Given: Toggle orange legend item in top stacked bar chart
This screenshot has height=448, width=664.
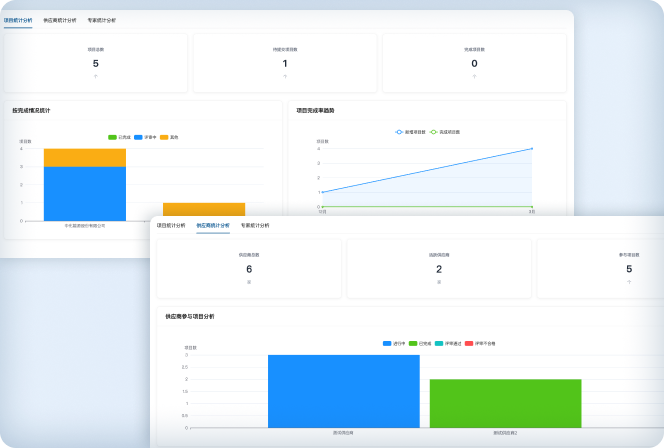Looking at the screenshot, I should (x=165, y=137).
